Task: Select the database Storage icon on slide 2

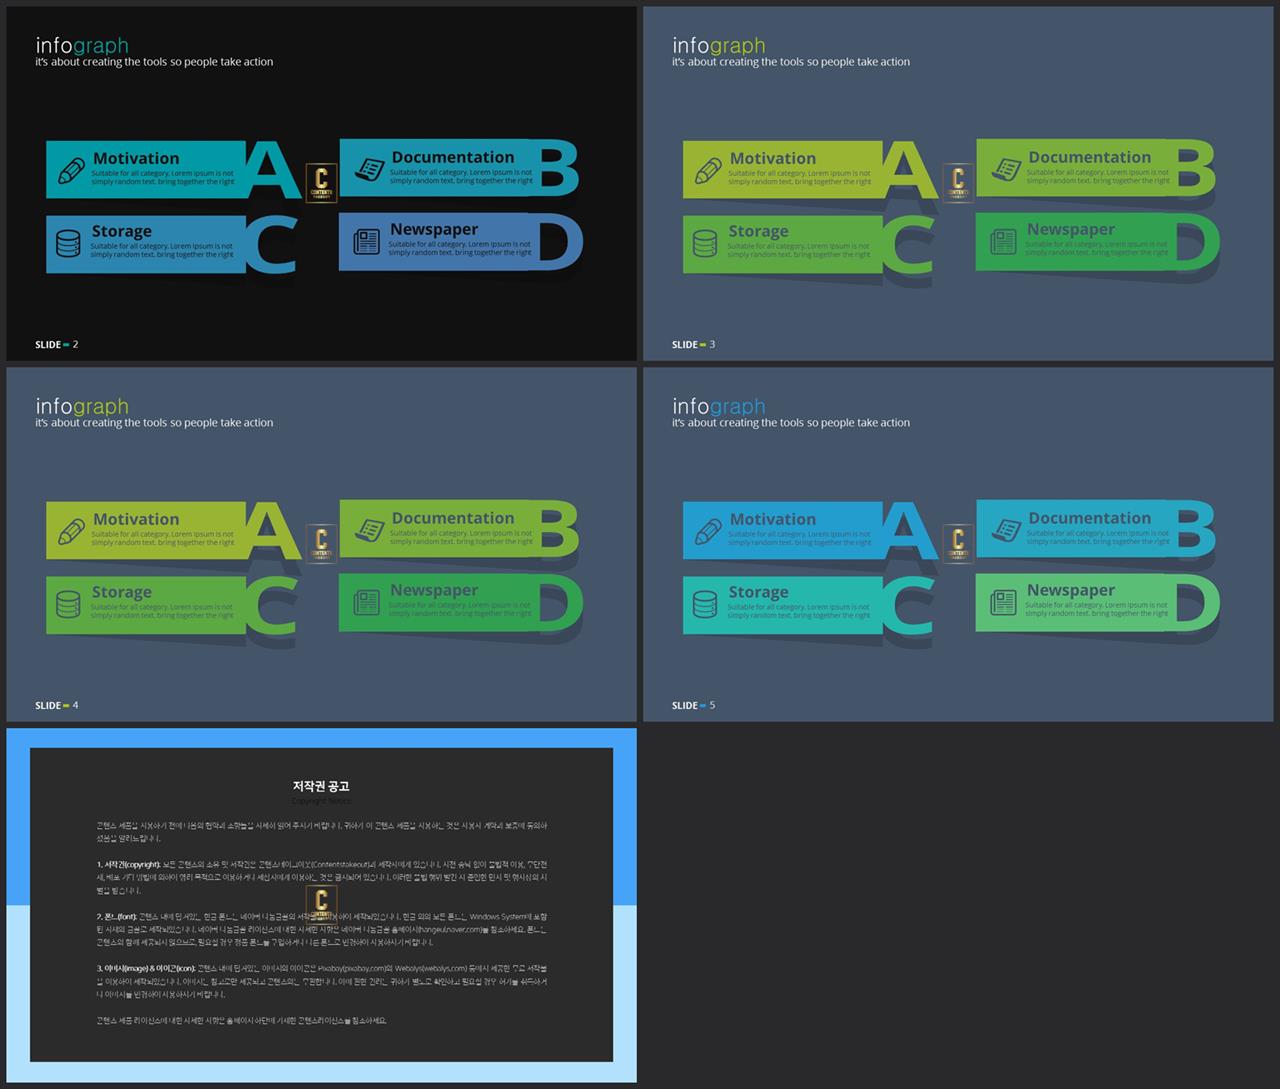Action: (x=68, y=243)
